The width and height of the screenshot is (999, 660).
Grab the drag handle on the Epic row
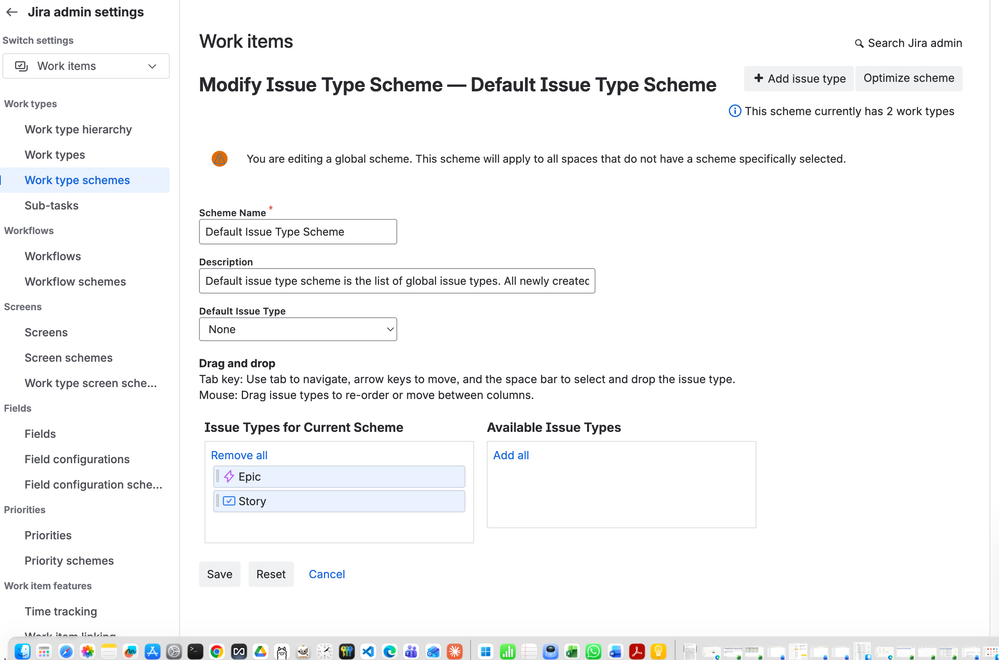tap(217, 477)
